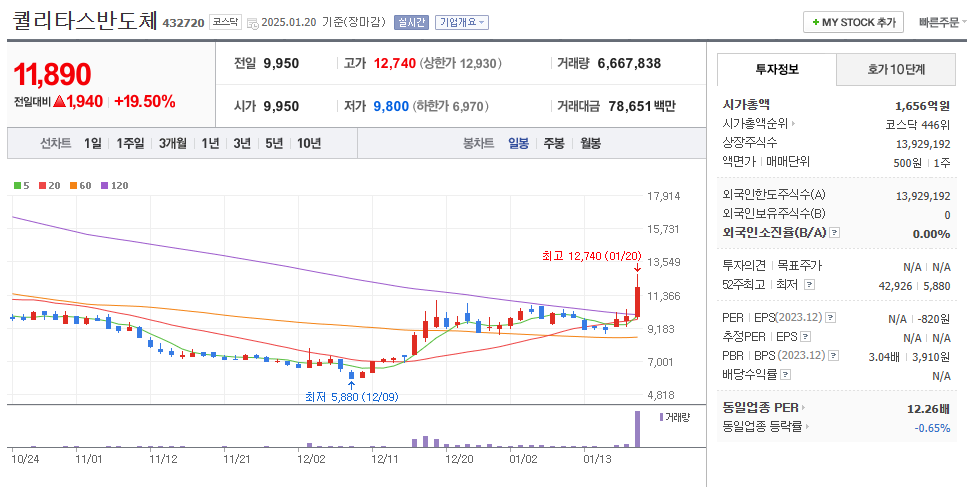Switch chart to 3년 period
This screenshot has width=973, height=487.
(x=242, y=143)
